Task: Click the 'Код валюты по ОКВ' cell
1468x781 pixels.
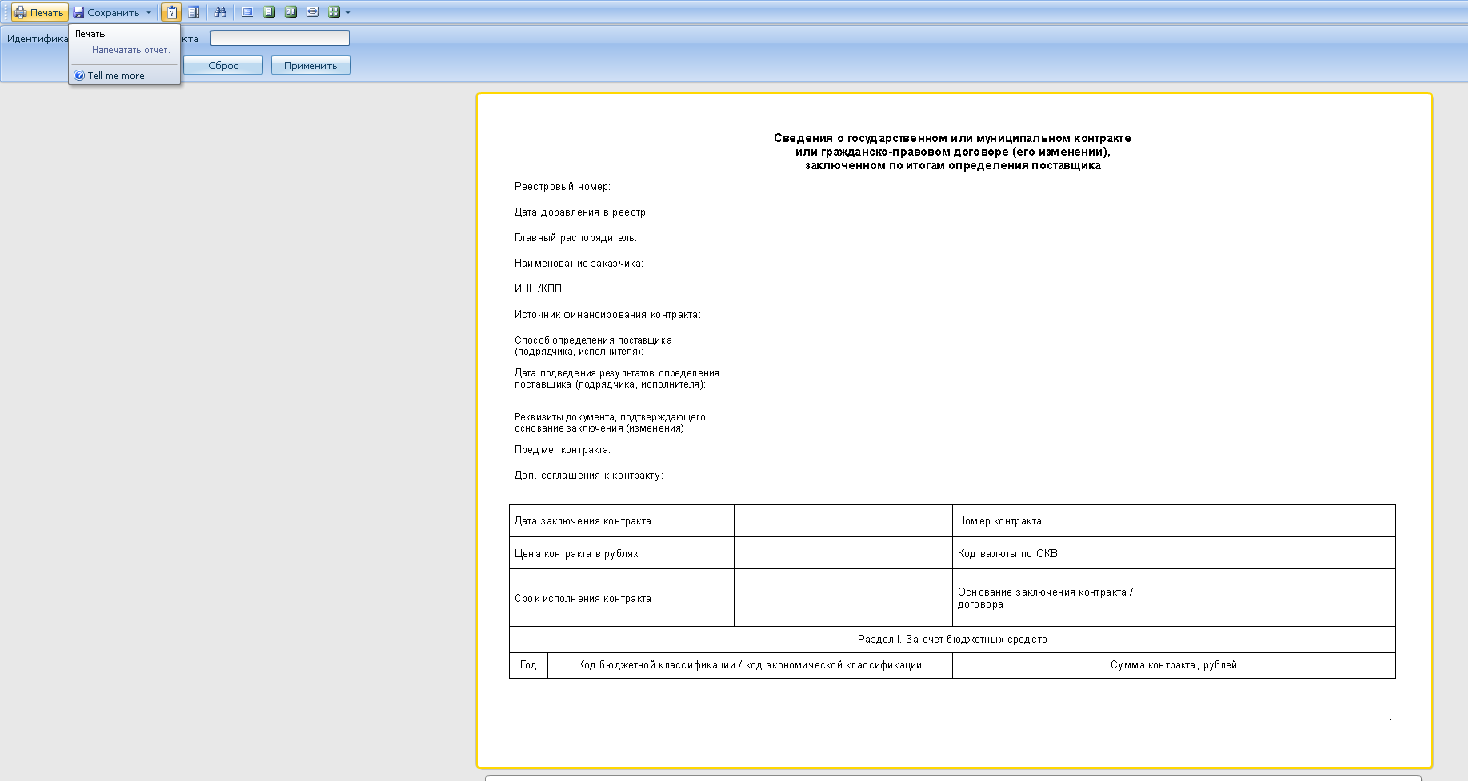Action: [x=1174, y=553]
